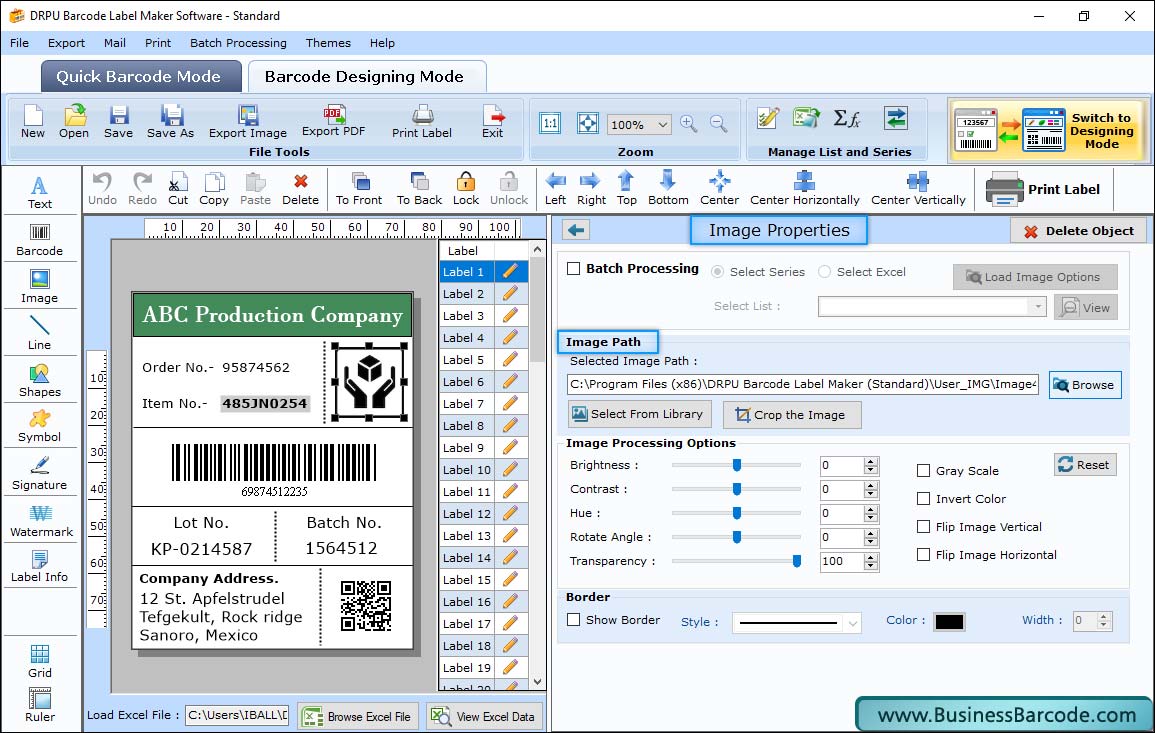Create a New label file
The image size is (1155, 733).
tap(32, 122)
